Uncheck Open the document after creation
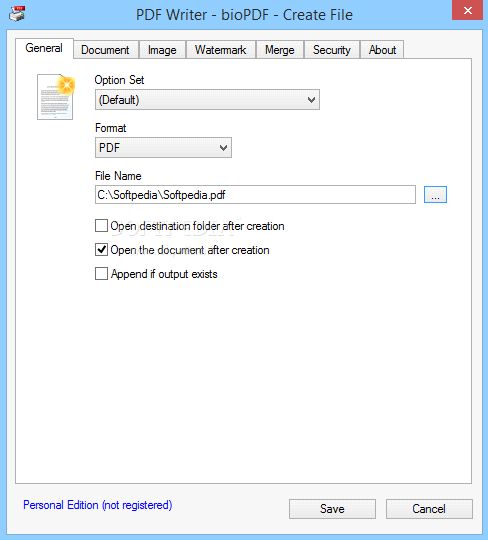Viewport: 488px width, 540px height. click(x=101, y=250)
